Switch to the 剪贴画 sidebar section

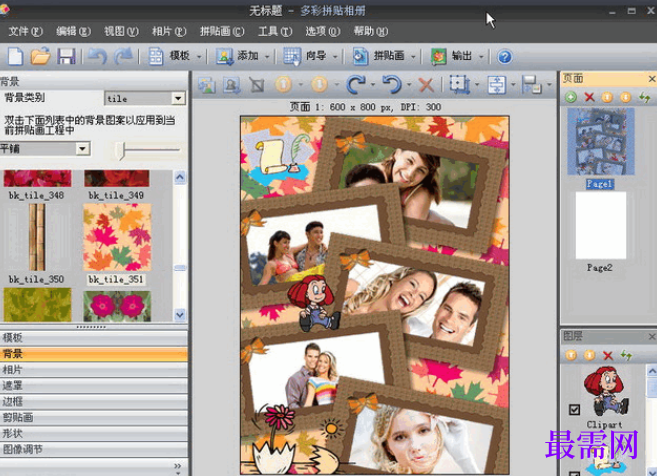(93, 417)
